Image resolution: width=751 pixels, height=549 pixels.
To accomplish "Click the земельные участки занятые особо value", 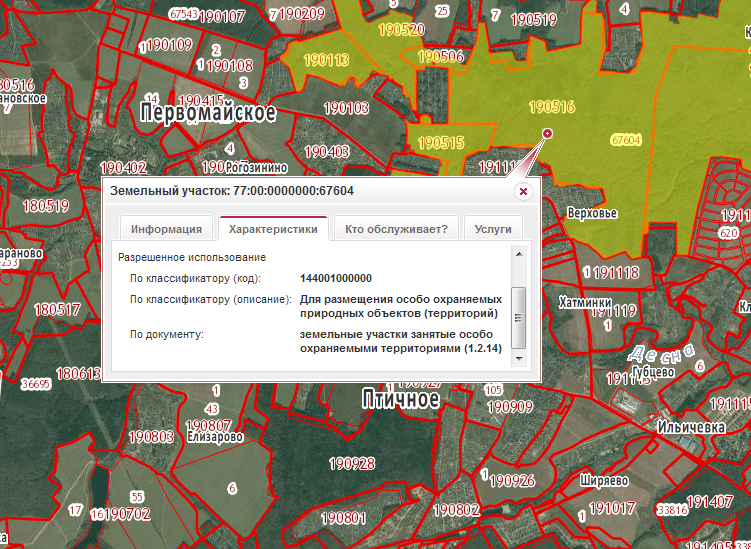I will pyautogui.click(x=401, y=342).
